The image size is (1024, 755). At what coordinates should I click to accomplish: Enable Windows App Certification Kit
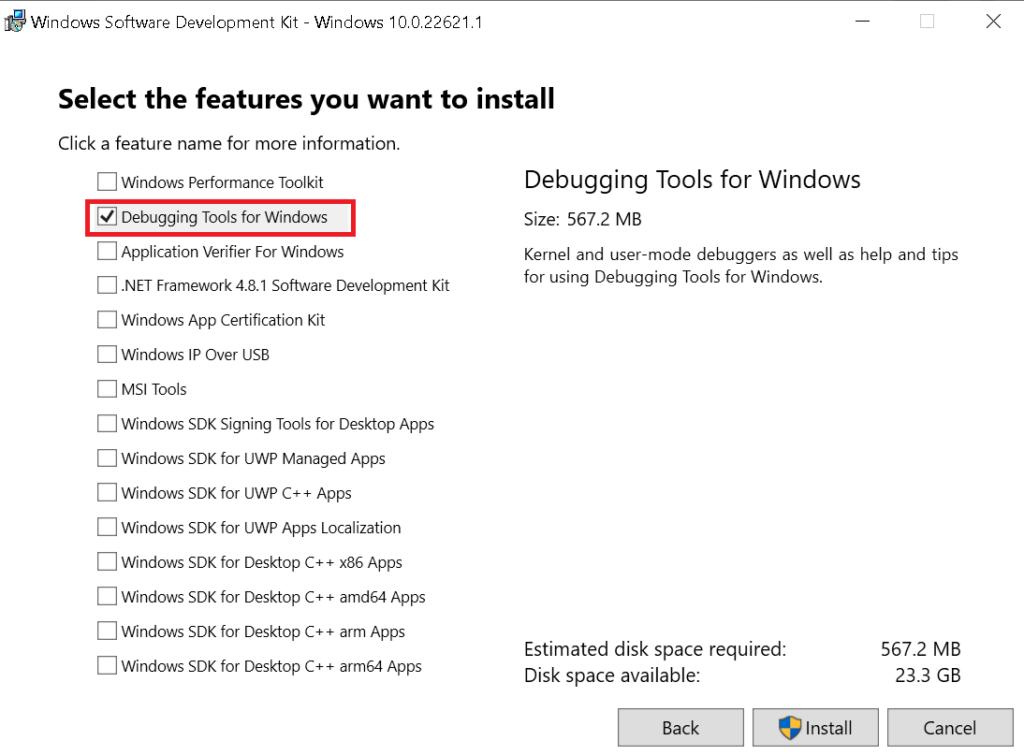pyautogui.click(x=107, y=320)
